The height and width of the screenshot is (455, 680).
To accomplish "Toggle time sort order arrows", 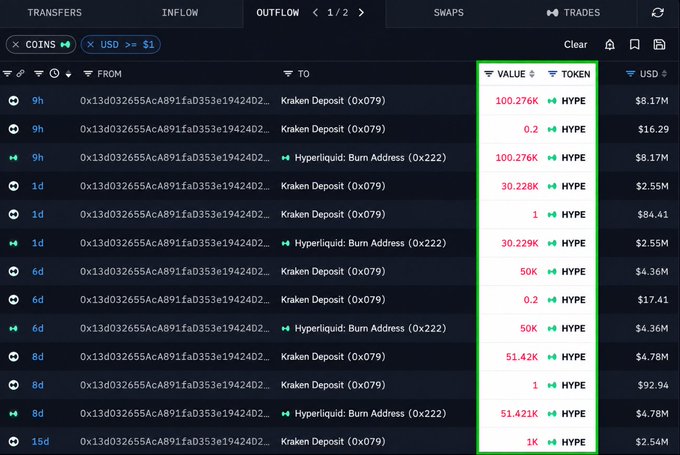I will (68, 74).
